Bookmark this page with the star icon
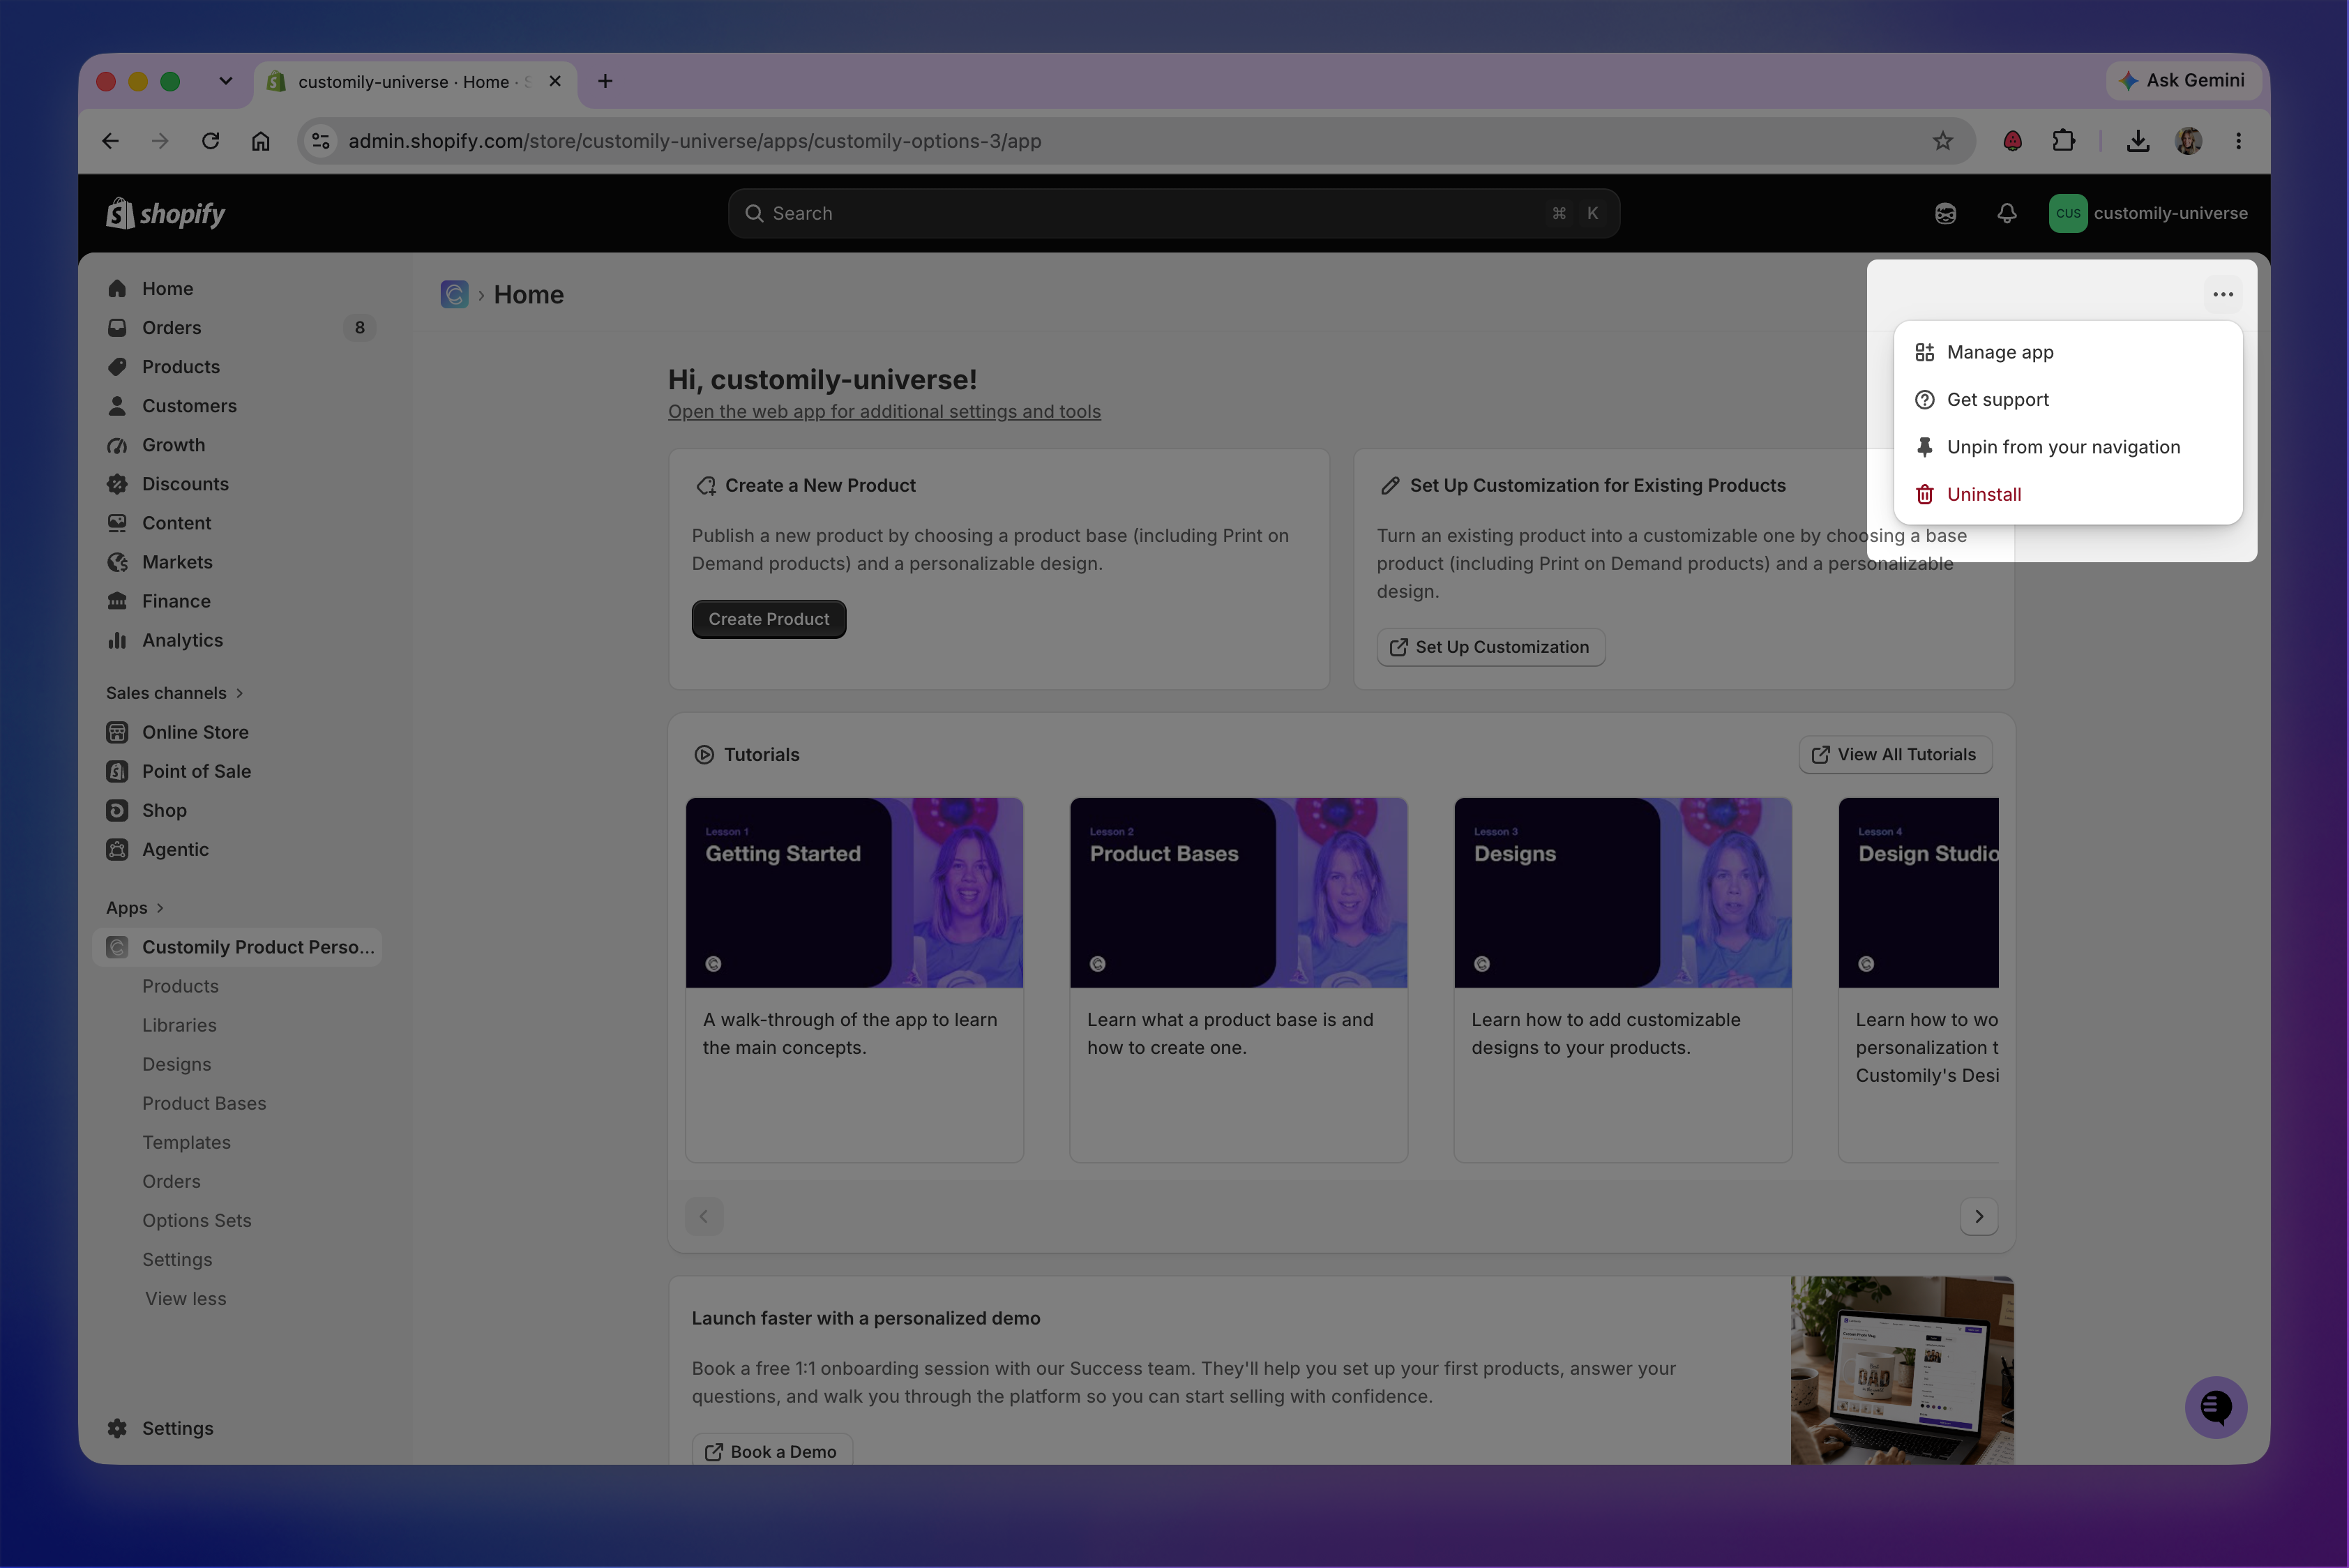The height and width of the screenshot is (1568, 2349). (1942, 141)
